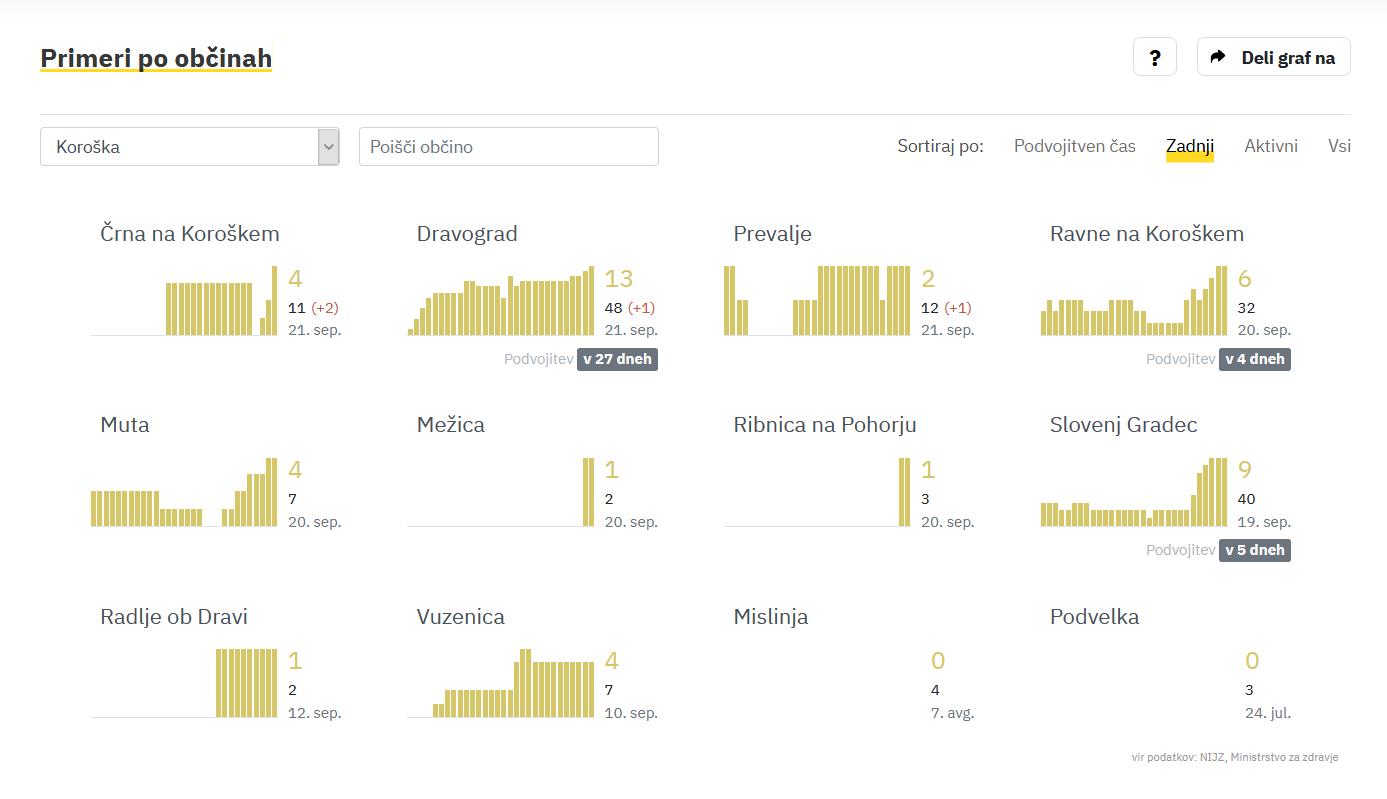This screenshot has height=799, width=1387.
Task: Click the Dravograd bar chart
Action: pos(501,300)
